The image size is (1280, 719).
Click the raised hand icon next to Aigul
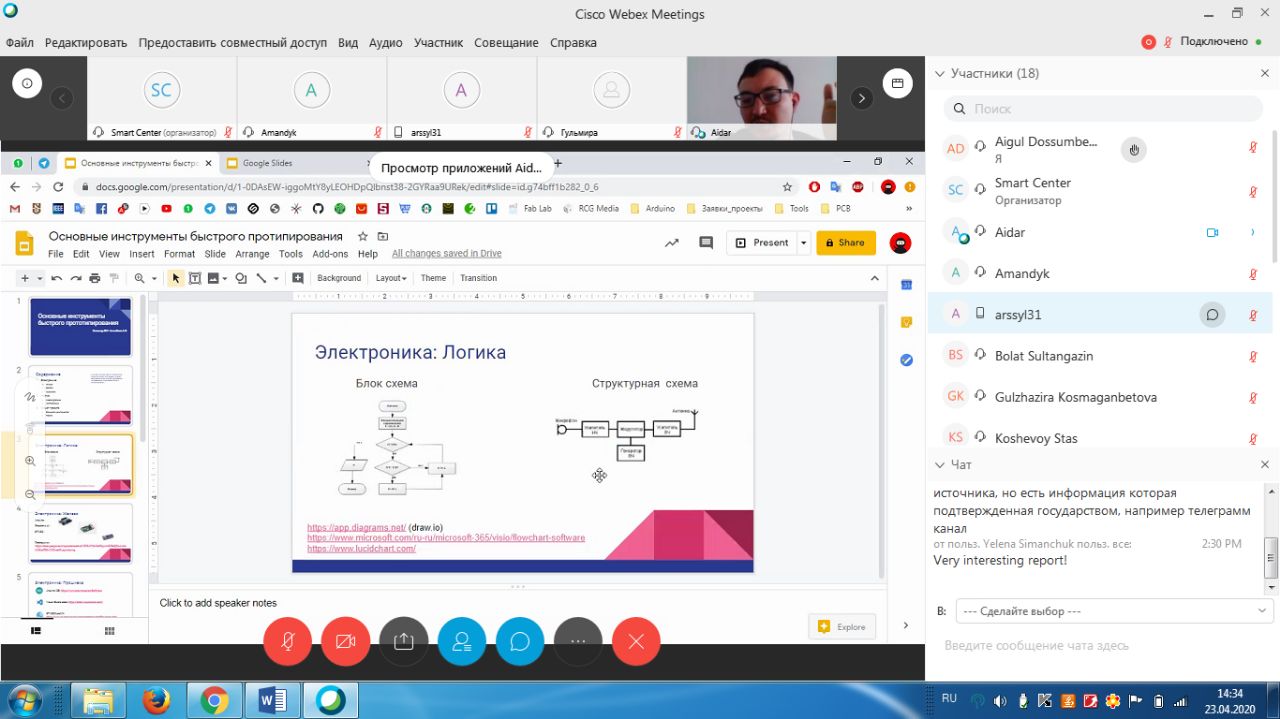click(1133, 150)
